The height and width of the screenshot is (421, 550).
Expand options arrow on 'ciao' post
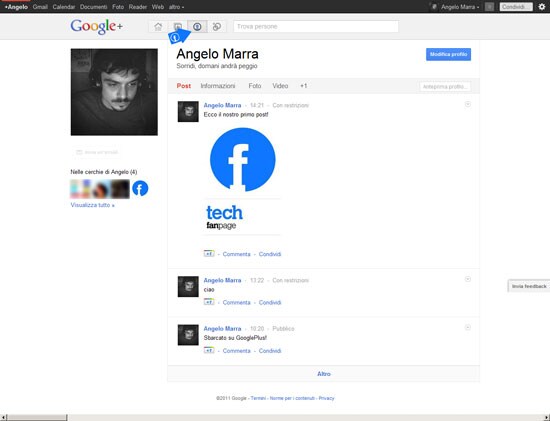[x=468, y=279]
